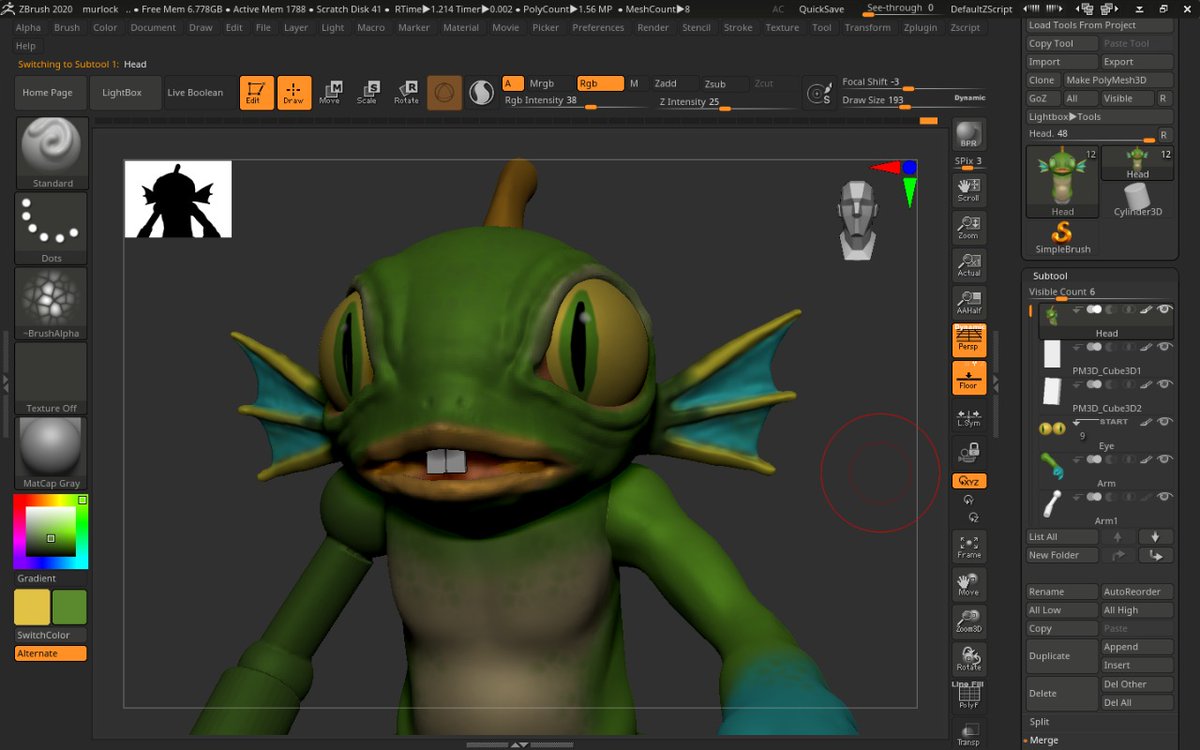Open the Transform menu
This screenshot has height=750, width=1200.
click(867, 28)
